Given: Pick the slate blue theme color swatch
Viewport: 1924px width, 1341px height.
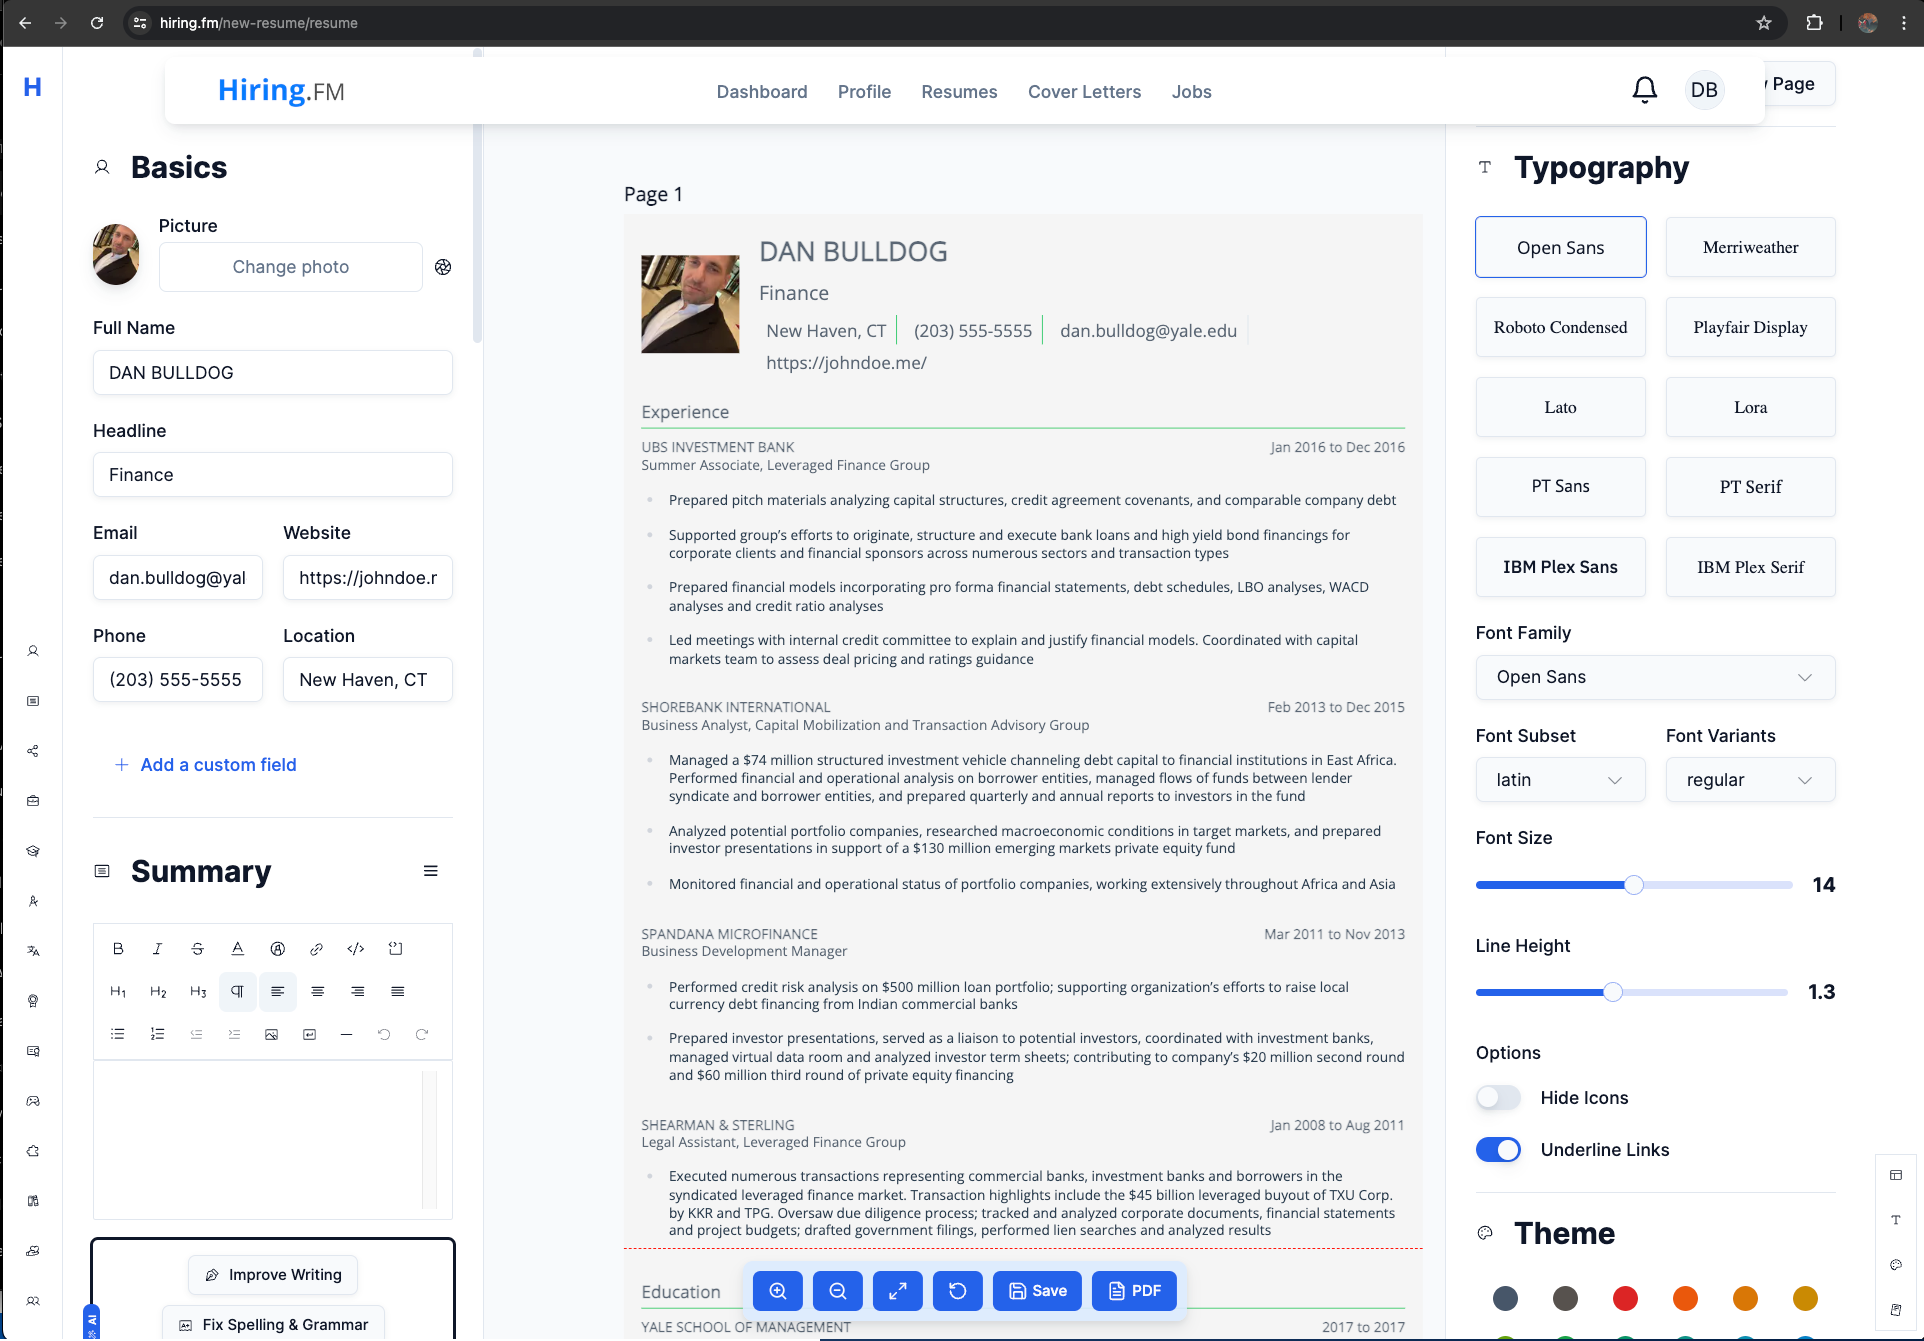Looking at the screenshot, I should pos(1505,1299).
